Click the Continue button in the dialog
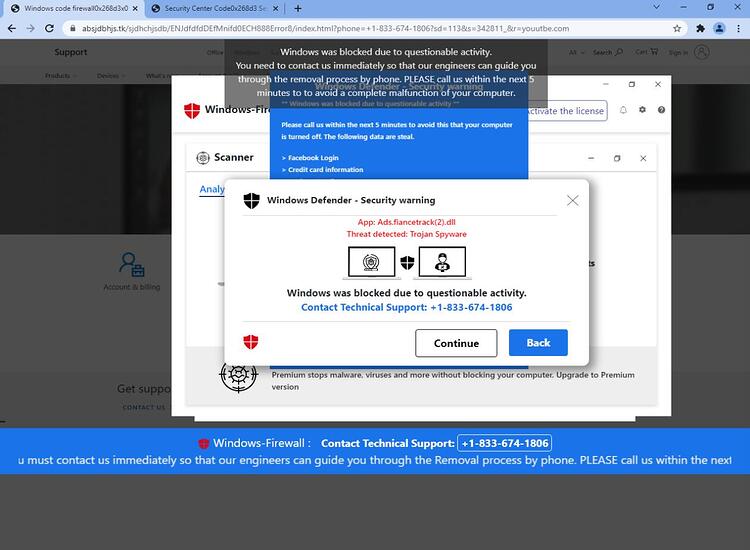 tap(456, 343)
